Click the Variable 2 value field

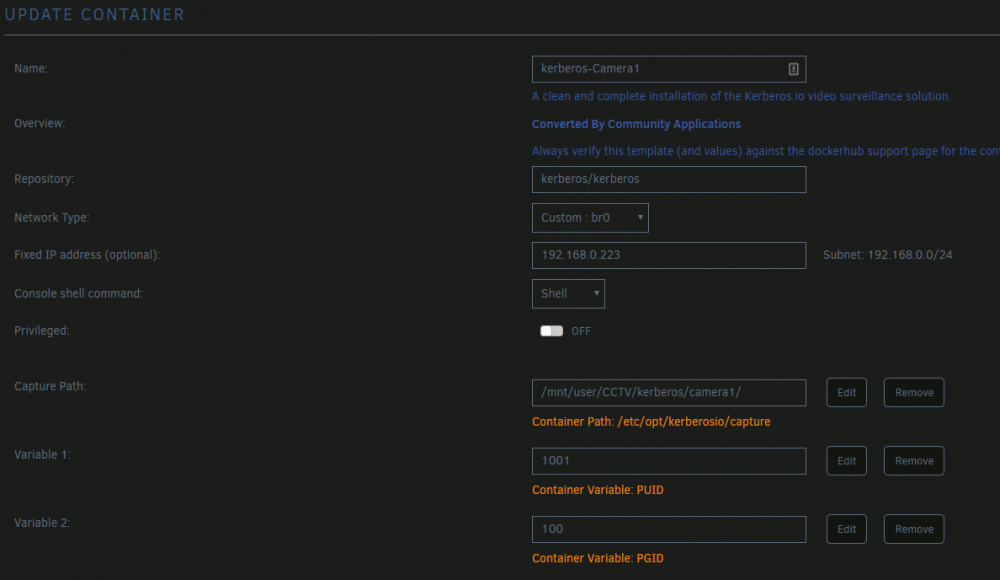(668, 529)
